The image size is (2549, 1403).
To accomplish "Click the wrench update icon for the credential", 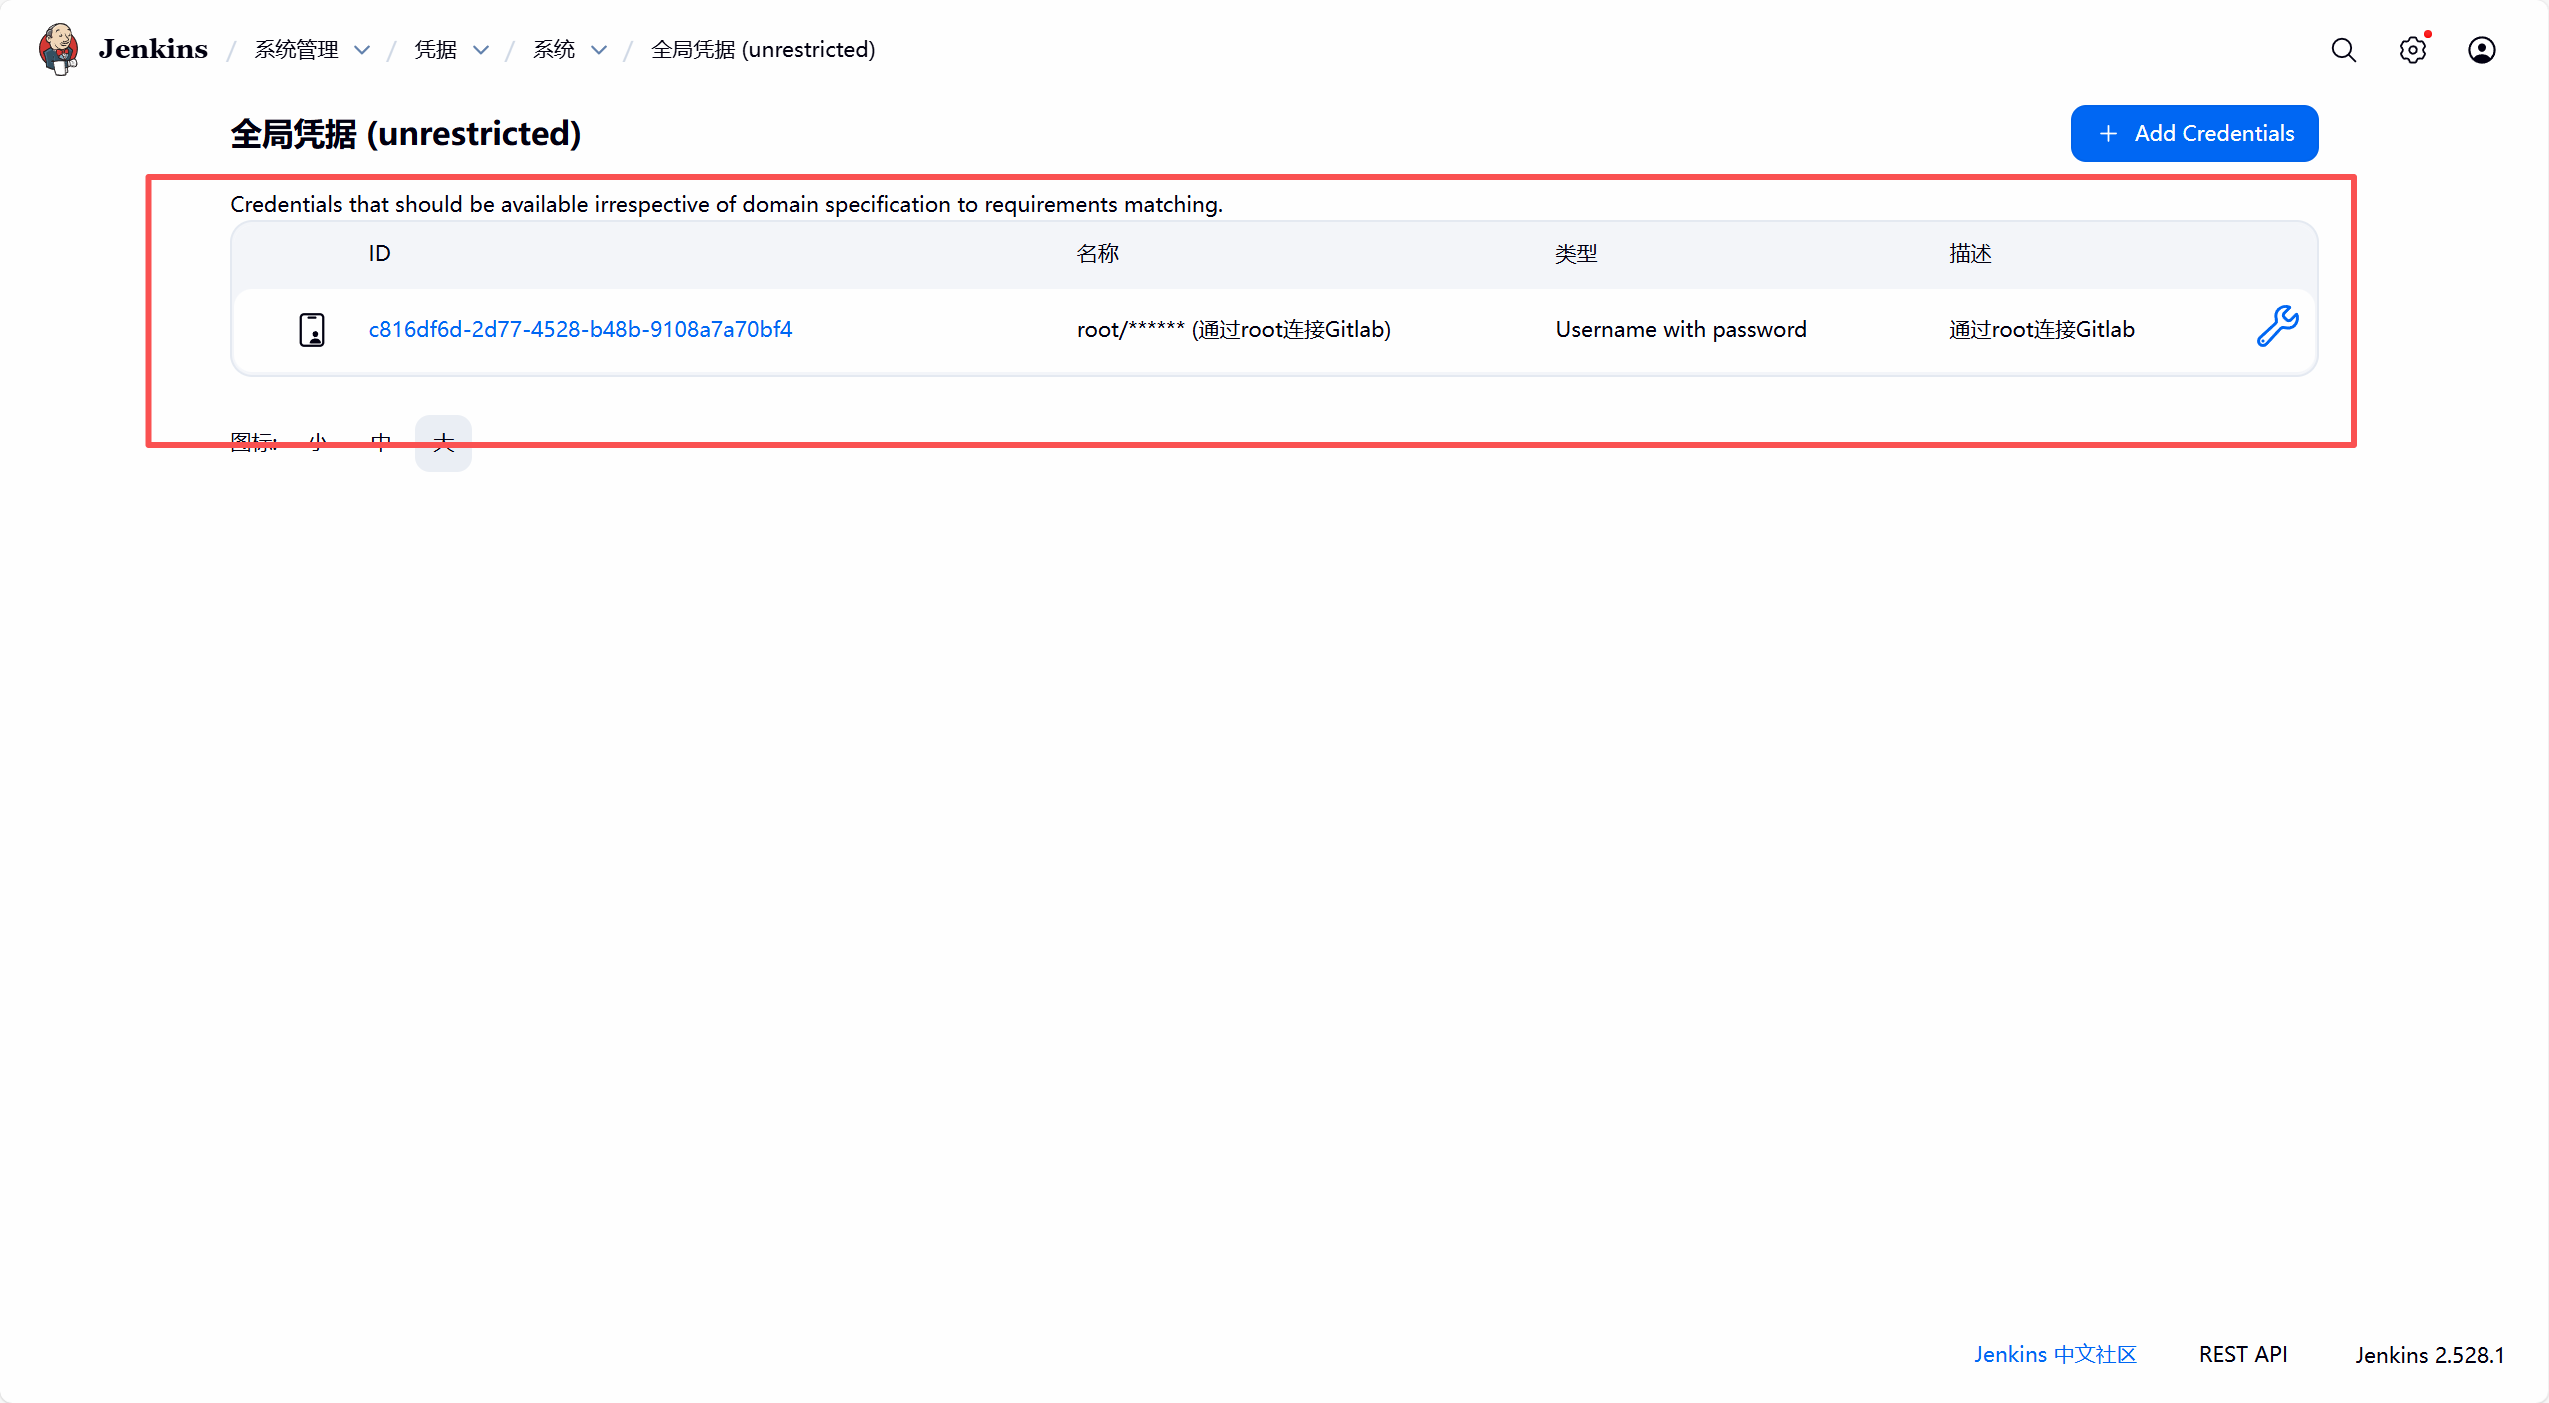I will point(2277,327).
